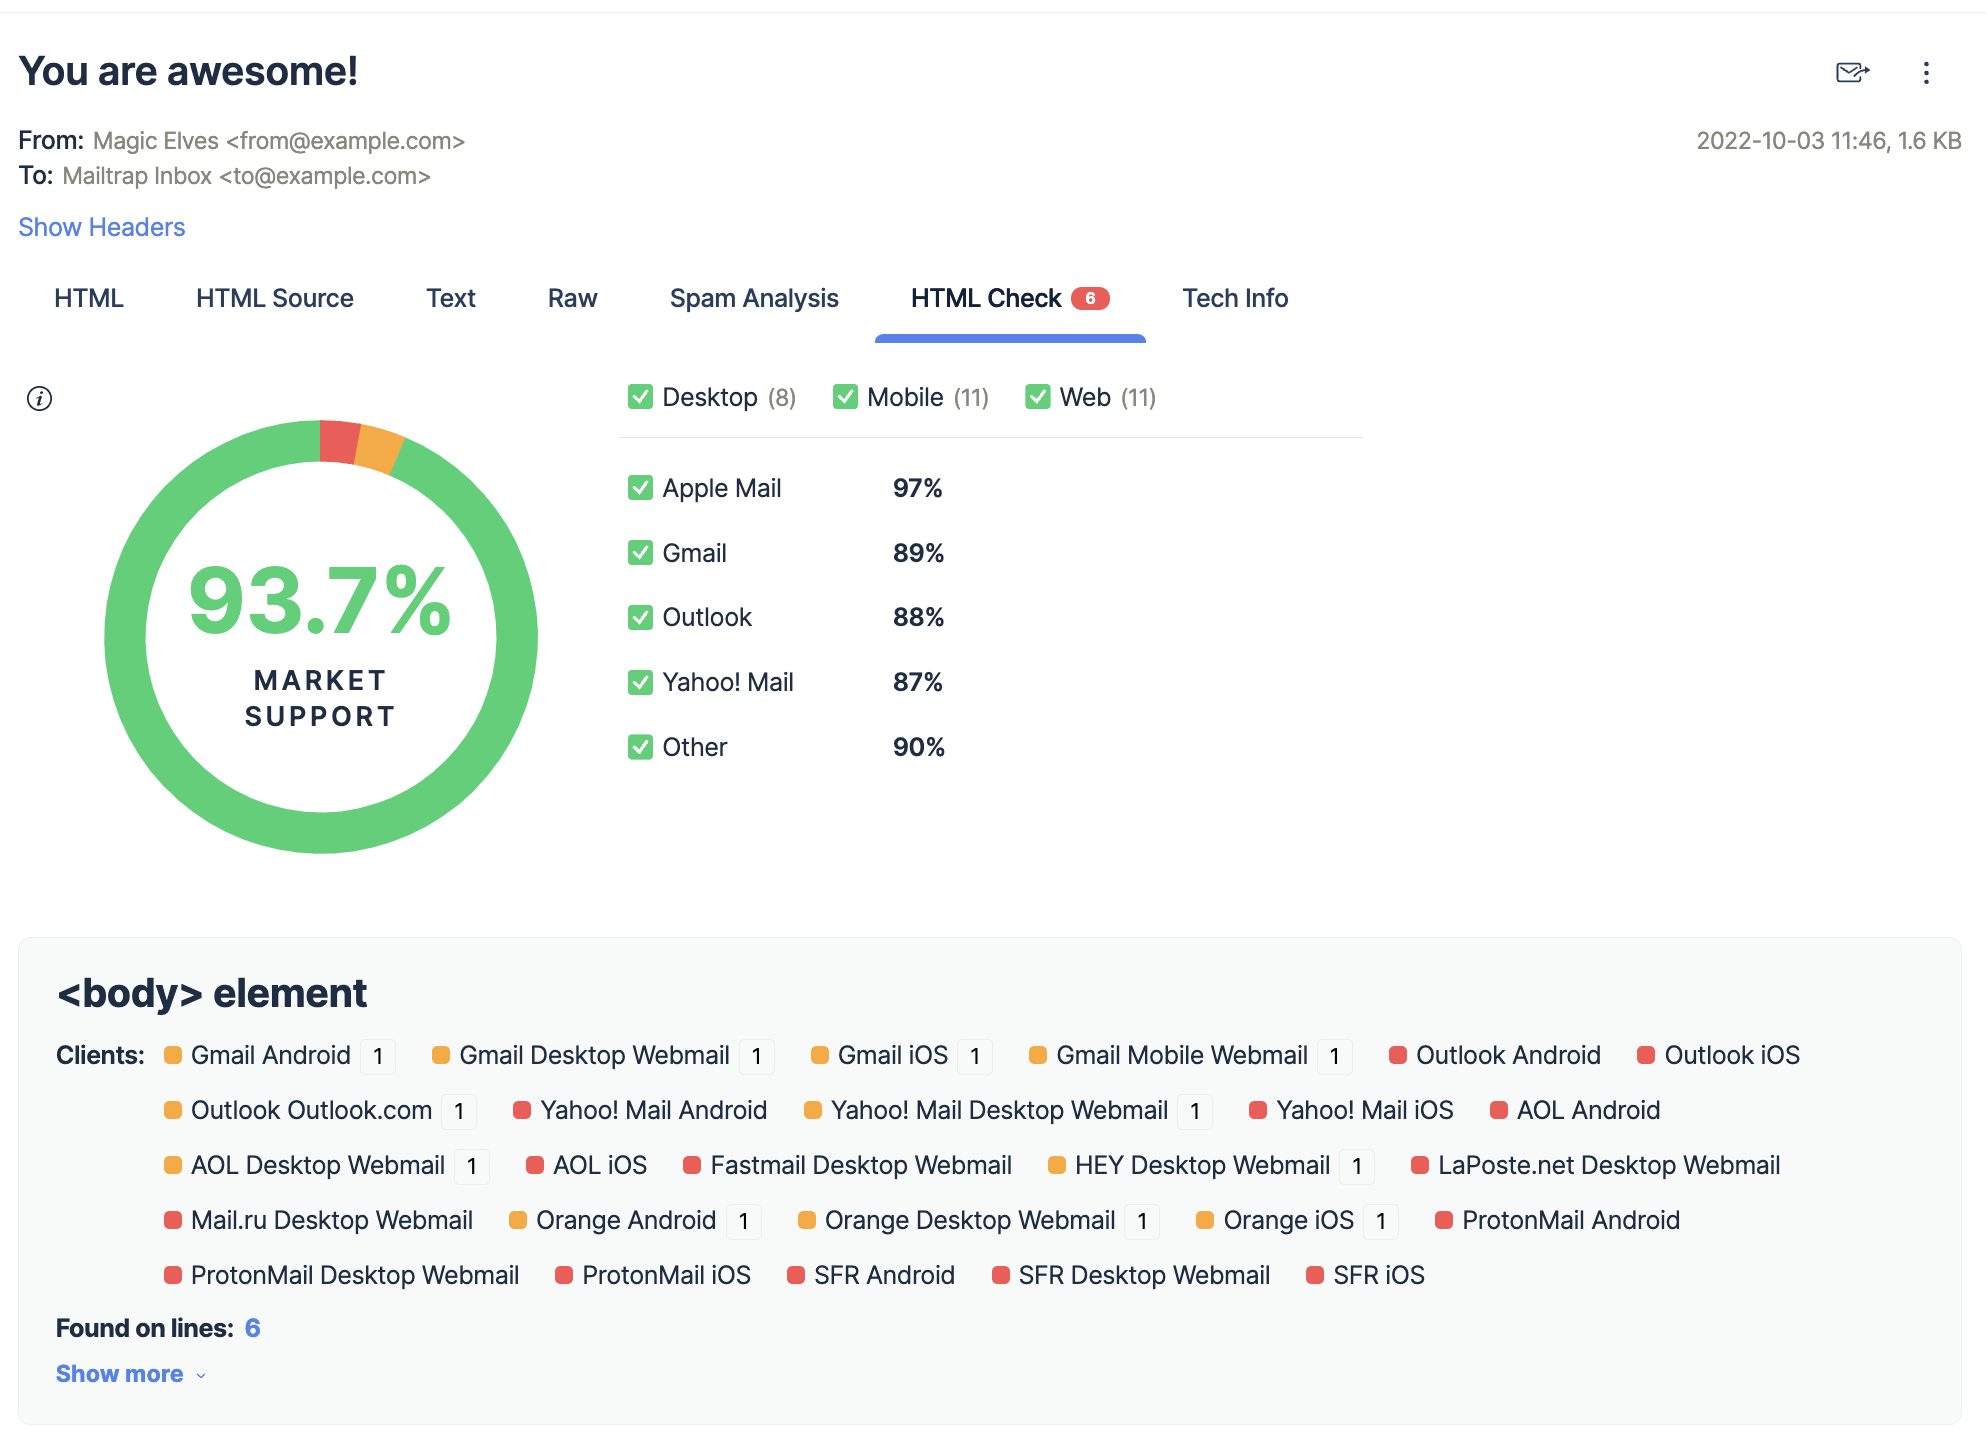Click Show Headers link
This screenshot has width=1986, height=1446.
pyautogui.click(x=100, y=227)
